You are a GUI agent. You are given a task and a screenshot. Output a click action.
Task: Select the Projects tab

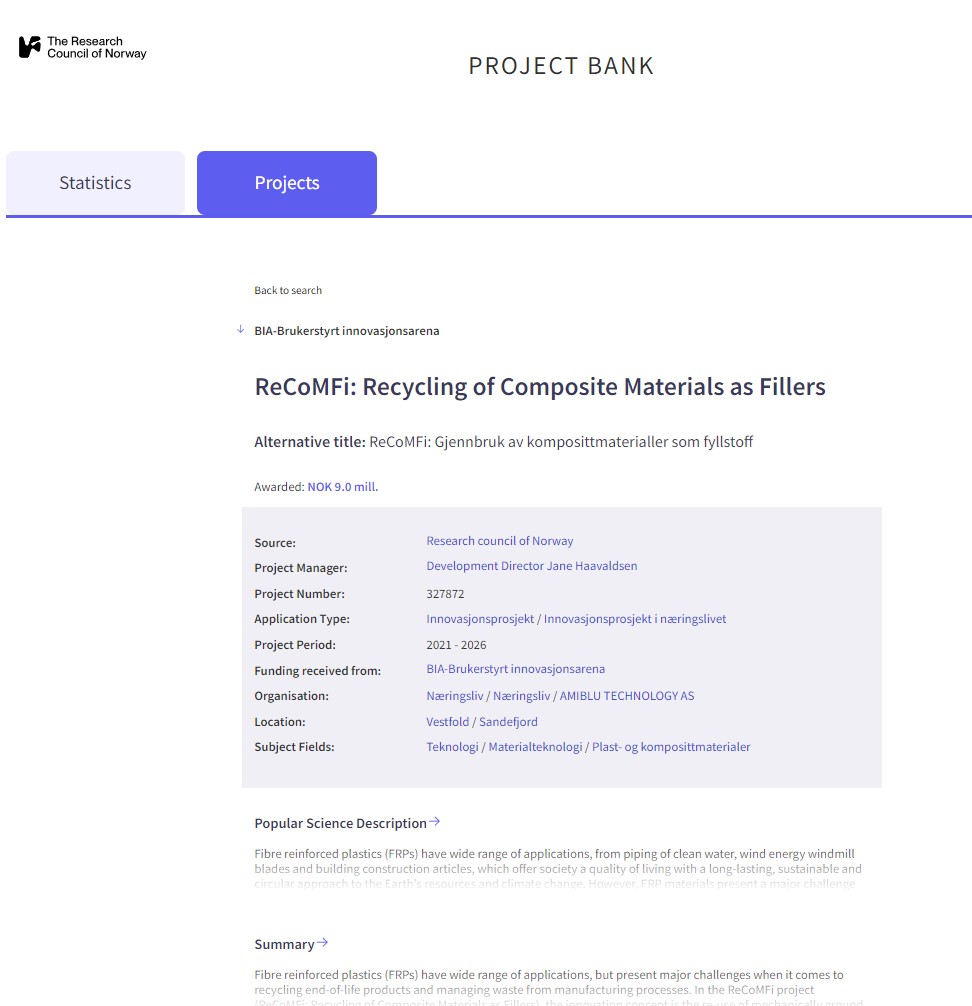click(x=287, y=183)
